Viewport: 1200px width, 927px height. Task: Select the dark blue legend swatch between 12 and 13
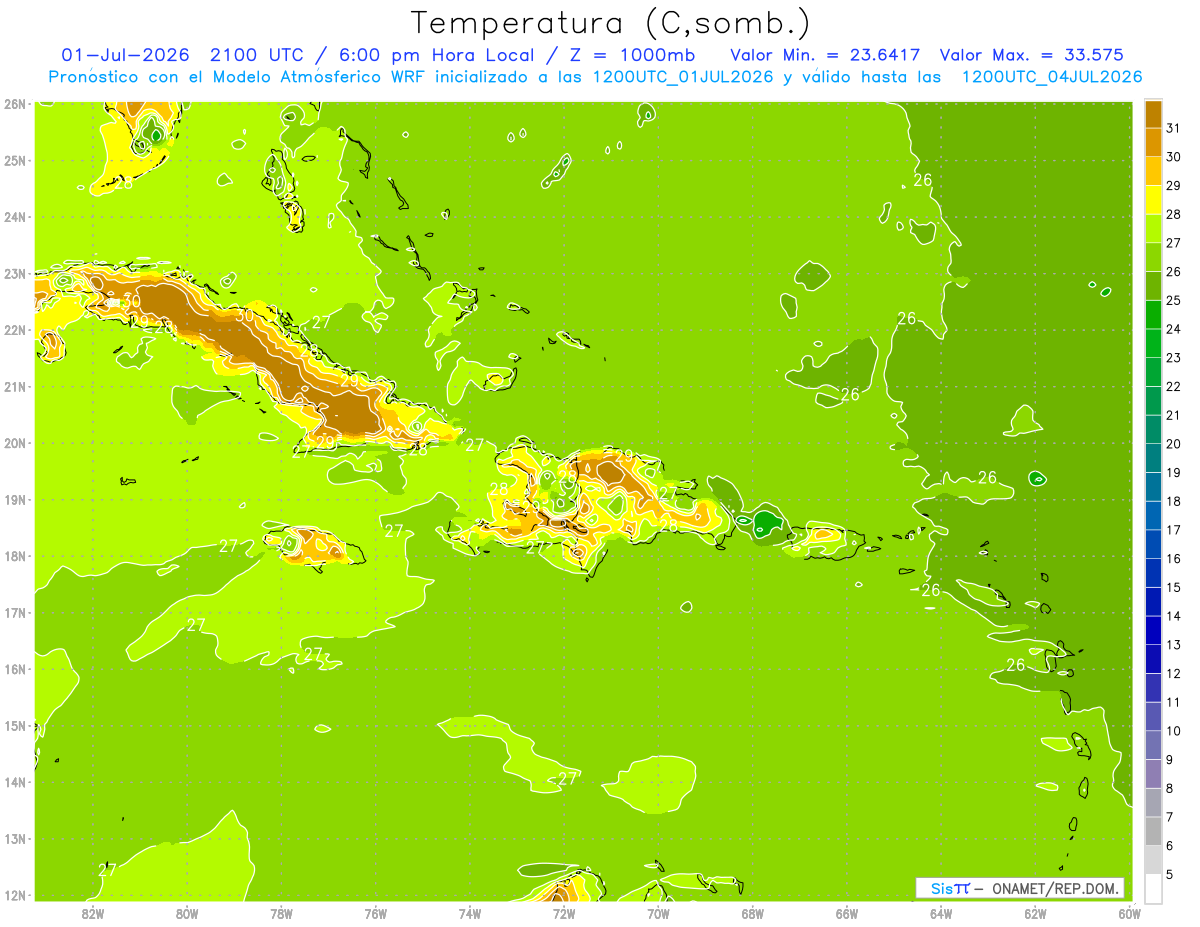[x=1153, y=659]
